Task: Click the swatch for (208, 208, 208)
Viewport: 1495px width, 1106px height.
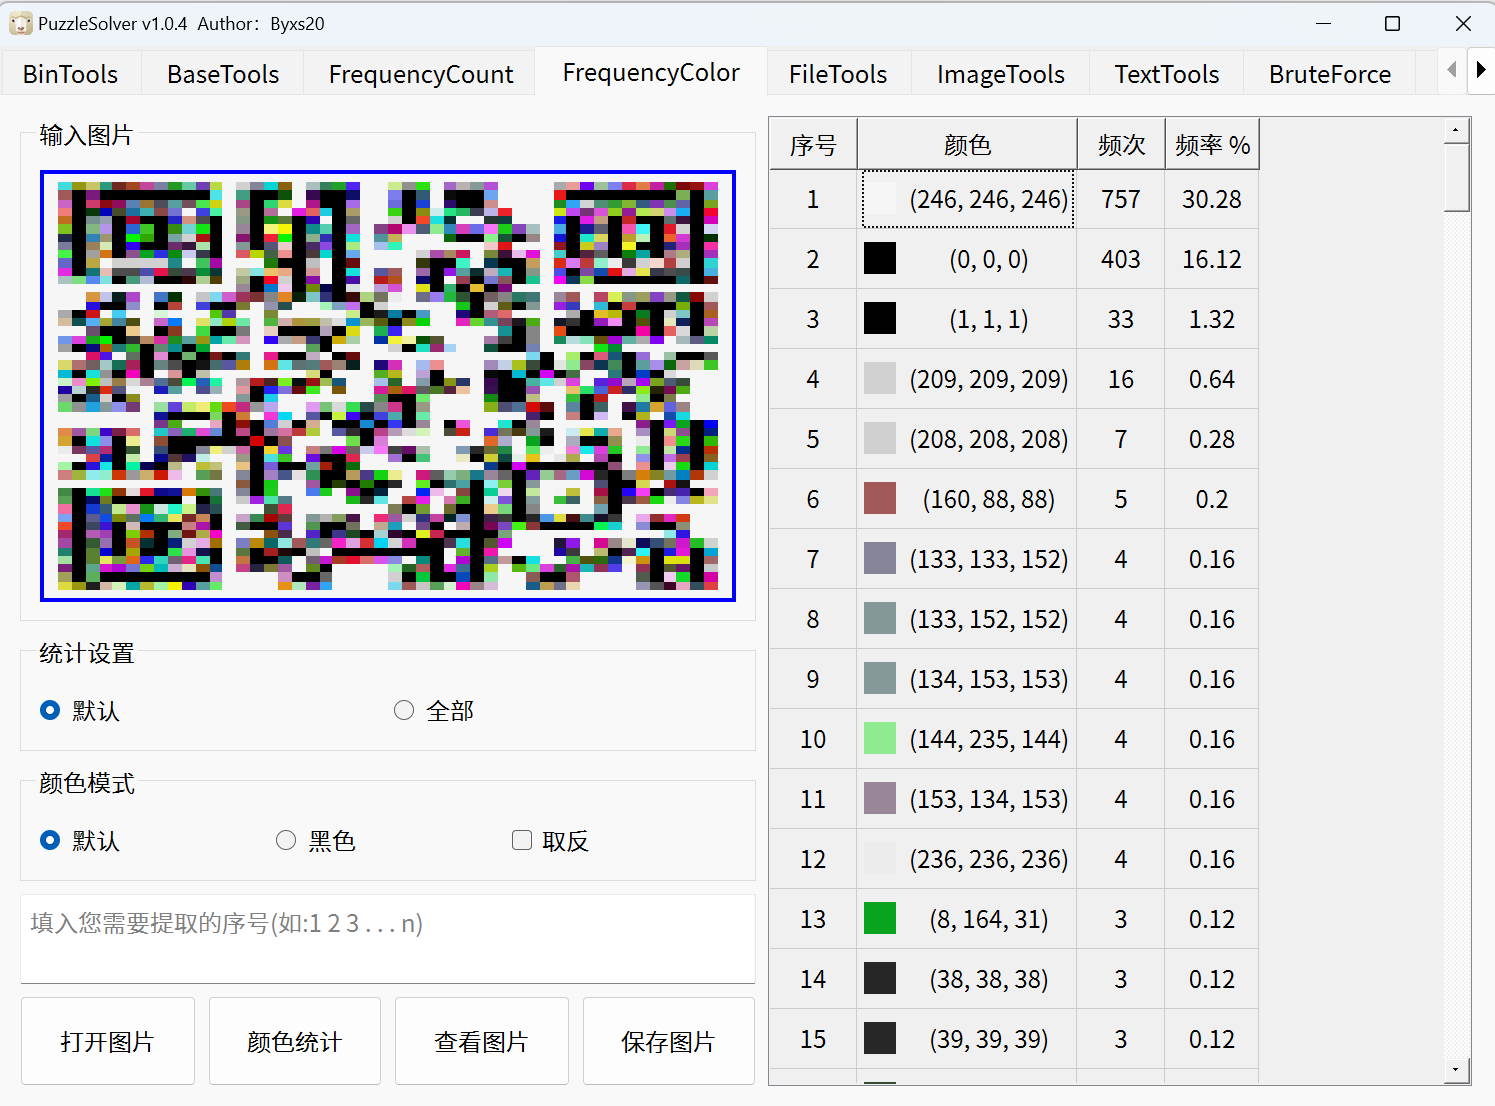Action: (880, 439)
